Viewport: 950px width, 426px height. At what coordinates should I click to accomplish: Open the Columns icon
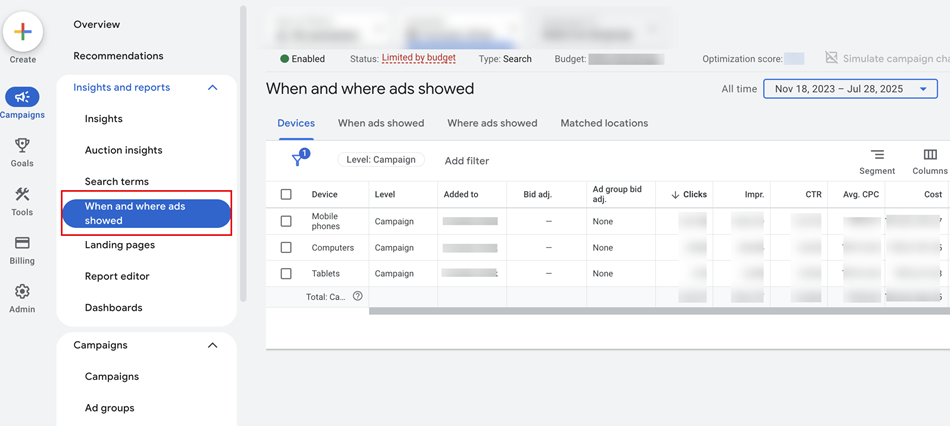coord(930,155)
